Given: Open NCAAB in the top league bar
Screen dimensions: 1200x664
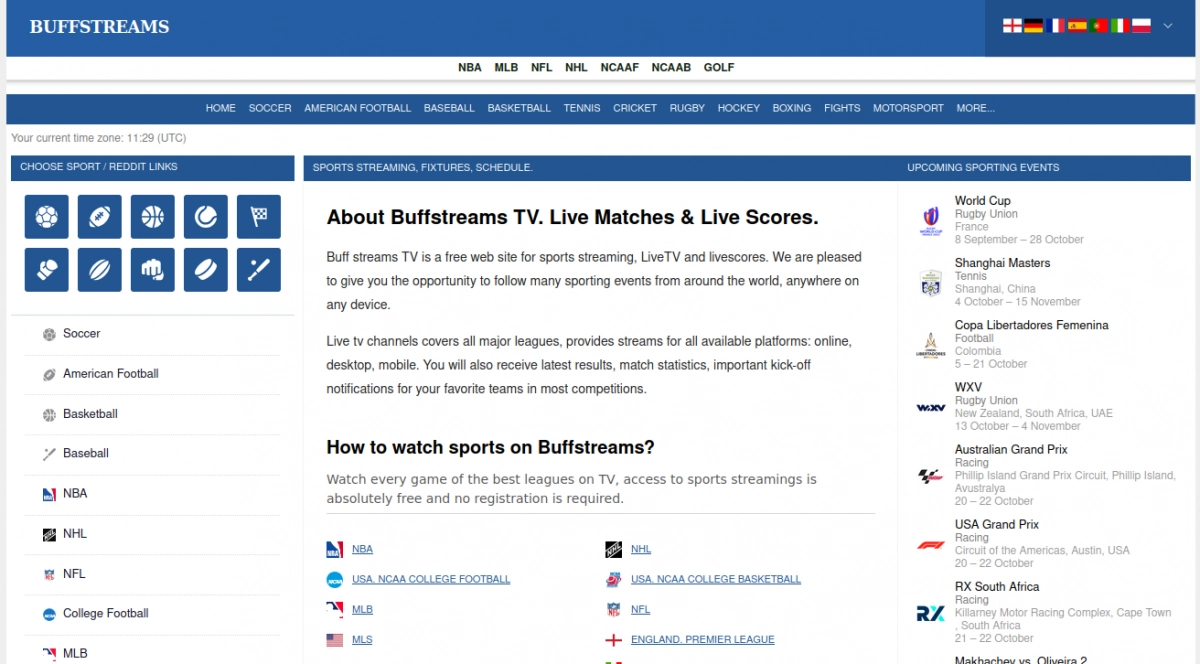Looking at the screenshot, I should click(x=671, y=68).
